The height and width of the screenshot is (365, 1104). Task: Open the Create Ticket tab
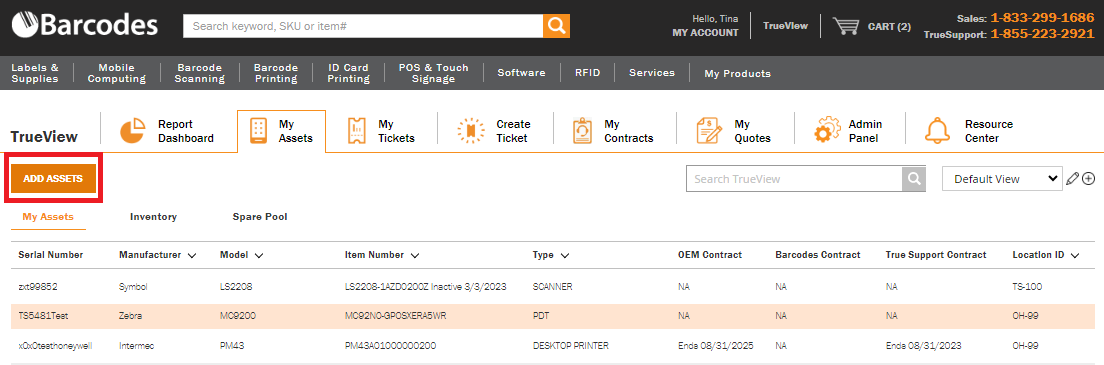click(495, 131)
